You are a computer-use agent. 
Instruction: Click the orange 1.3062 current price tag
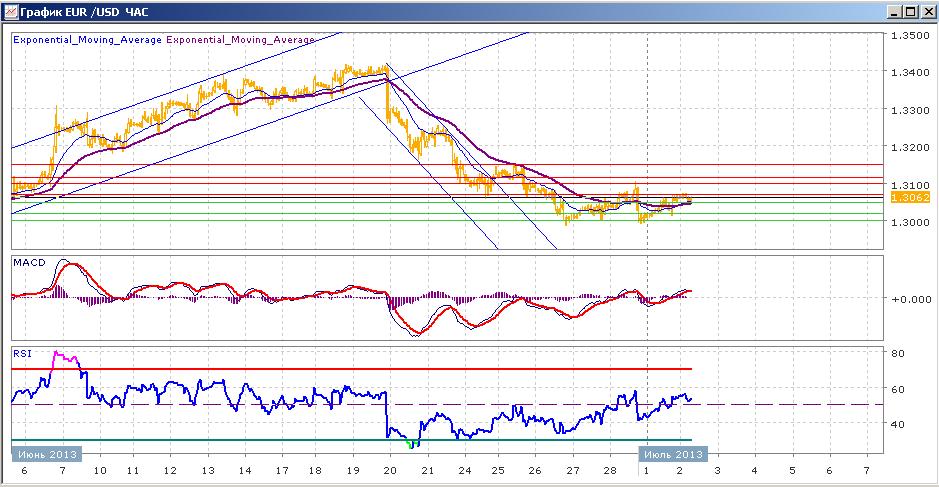click(910, 198)
